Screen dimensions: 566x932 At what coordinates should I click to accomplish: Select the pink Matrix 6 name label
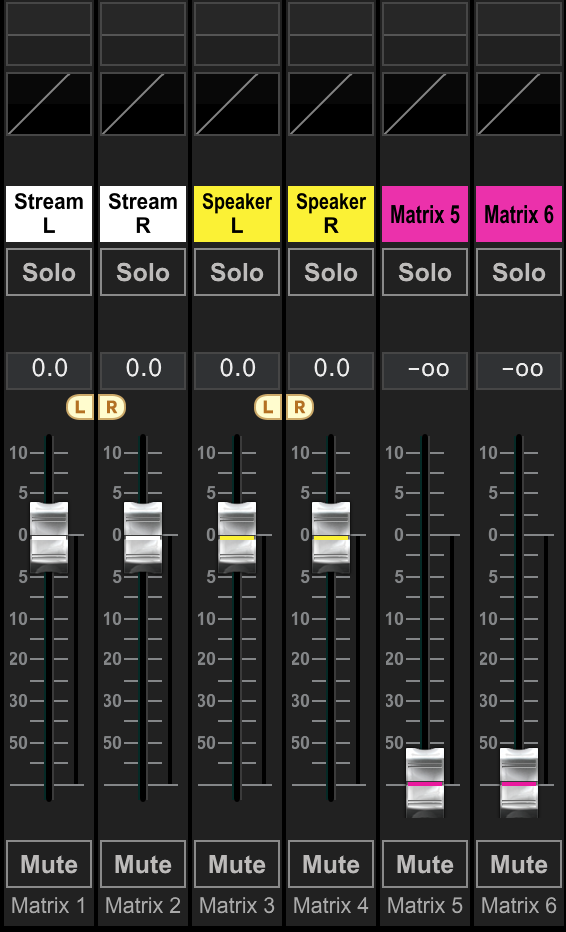(x=518, y=214)
